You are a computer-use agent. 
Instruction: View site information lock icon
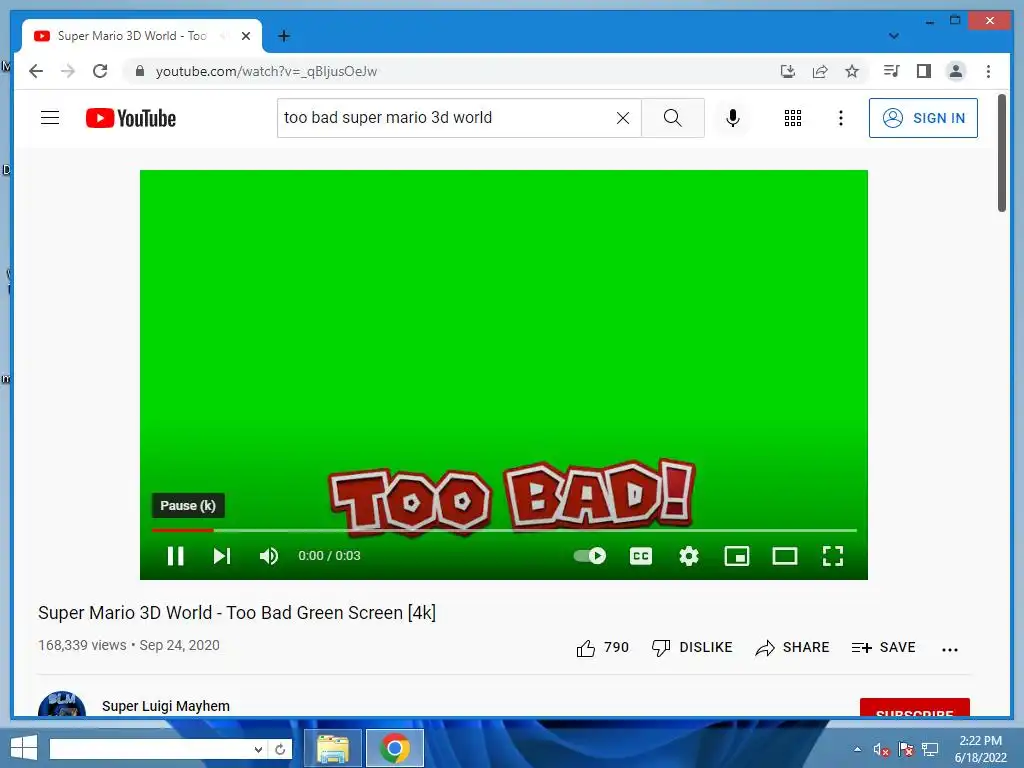tap(139, 71)
